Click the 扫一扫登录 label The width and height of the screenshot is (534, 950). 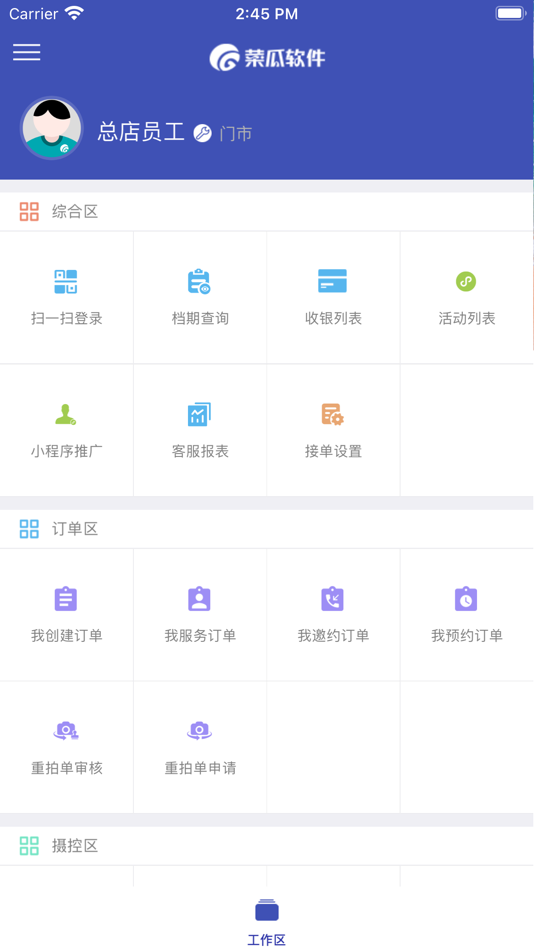coord(67,318)
